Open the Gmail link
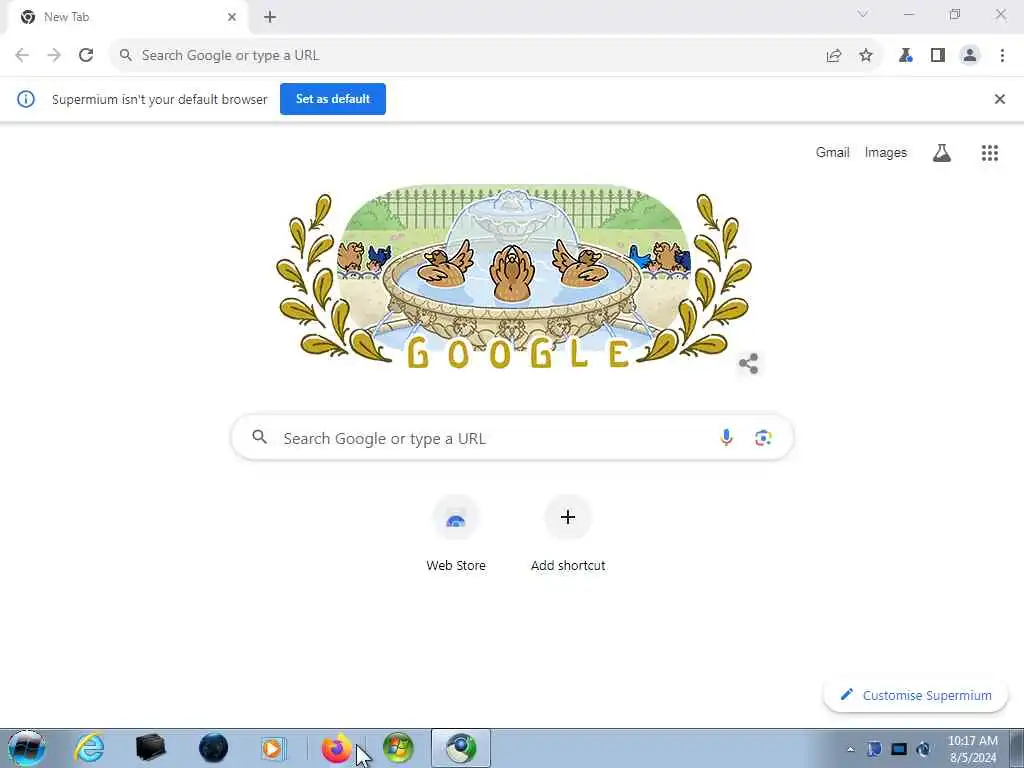Screen dimensions: 1024x768 click(x=833, y=152)
